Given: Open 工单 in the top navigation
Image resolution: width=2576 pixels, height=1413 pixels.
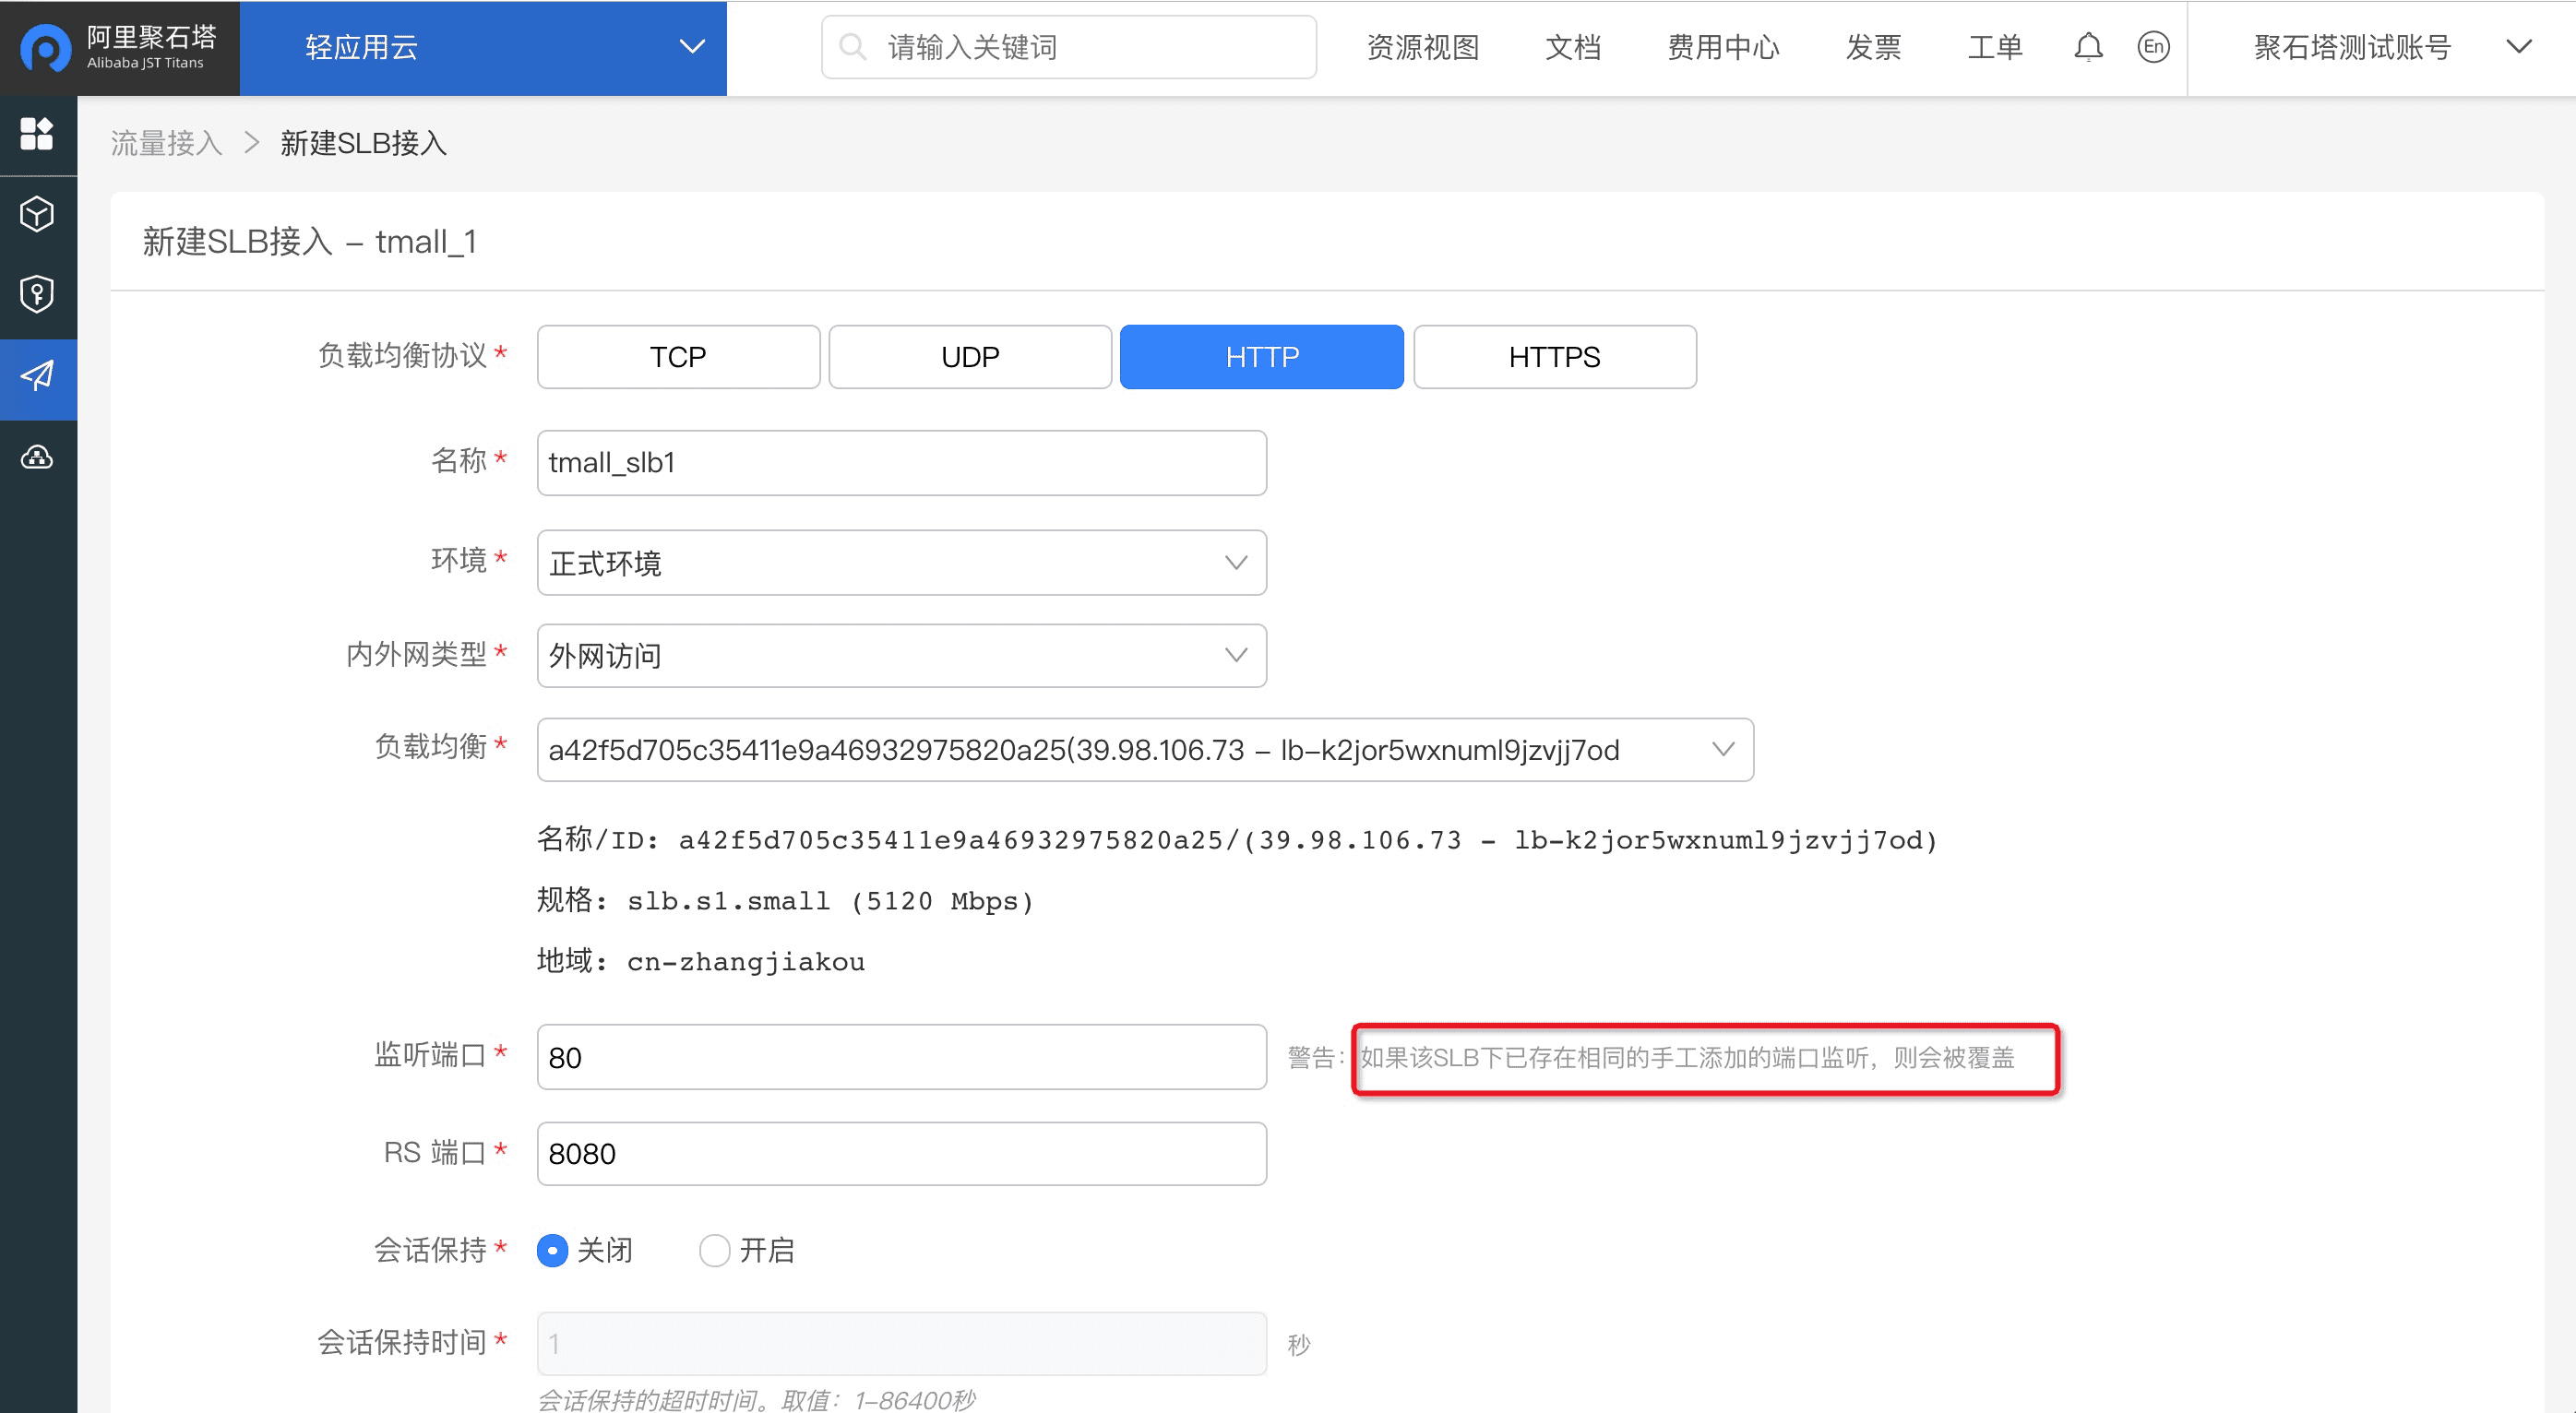Looking at the screenshot, I should [1995, 47].
